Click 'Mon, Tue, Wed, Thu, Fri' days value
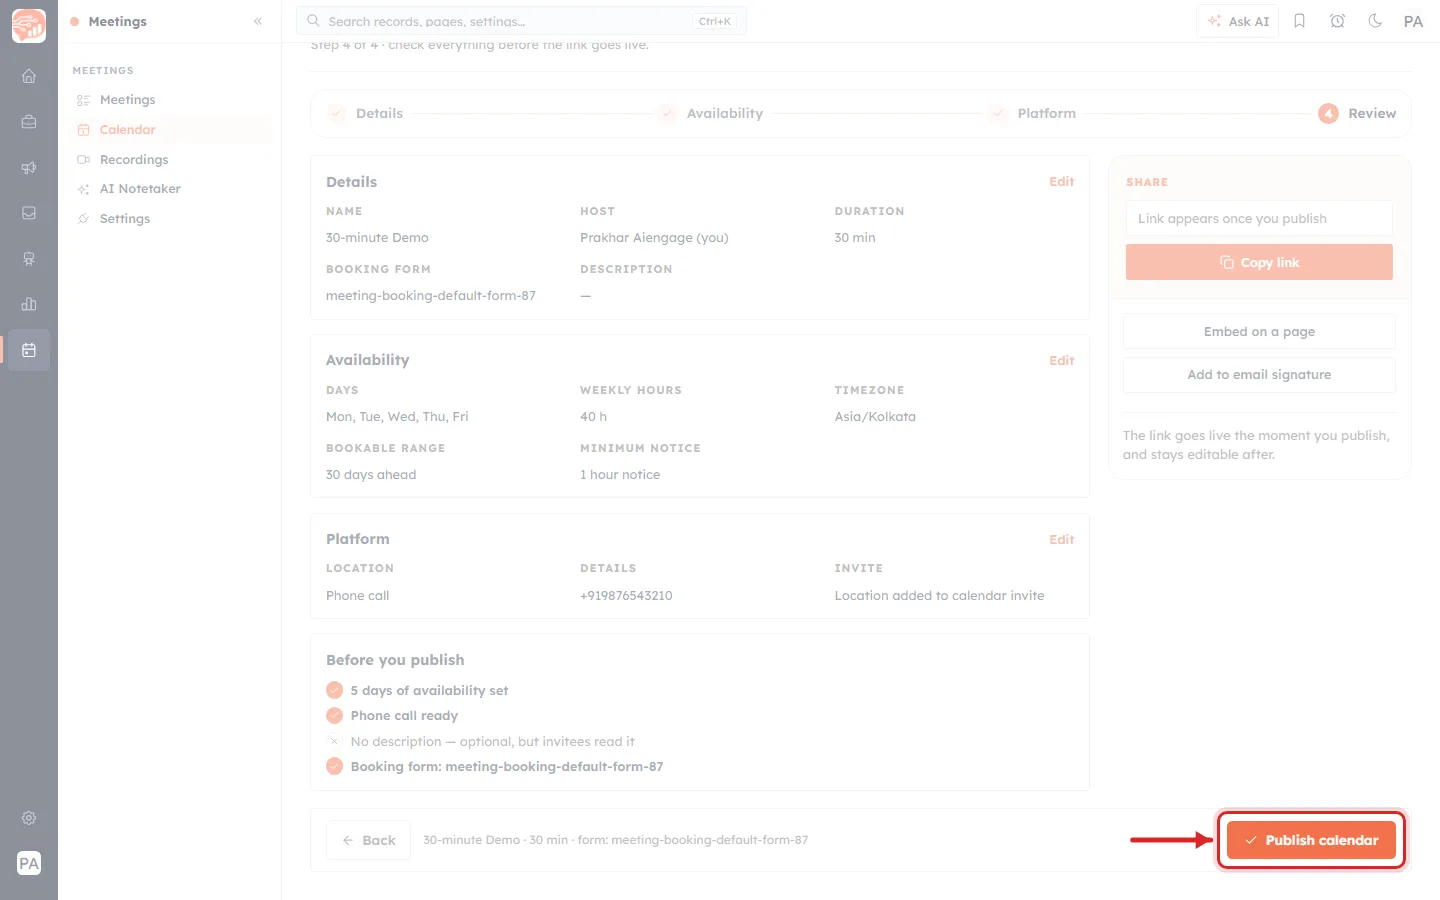The image size is (1440, 900). click(x=397, y=417)
